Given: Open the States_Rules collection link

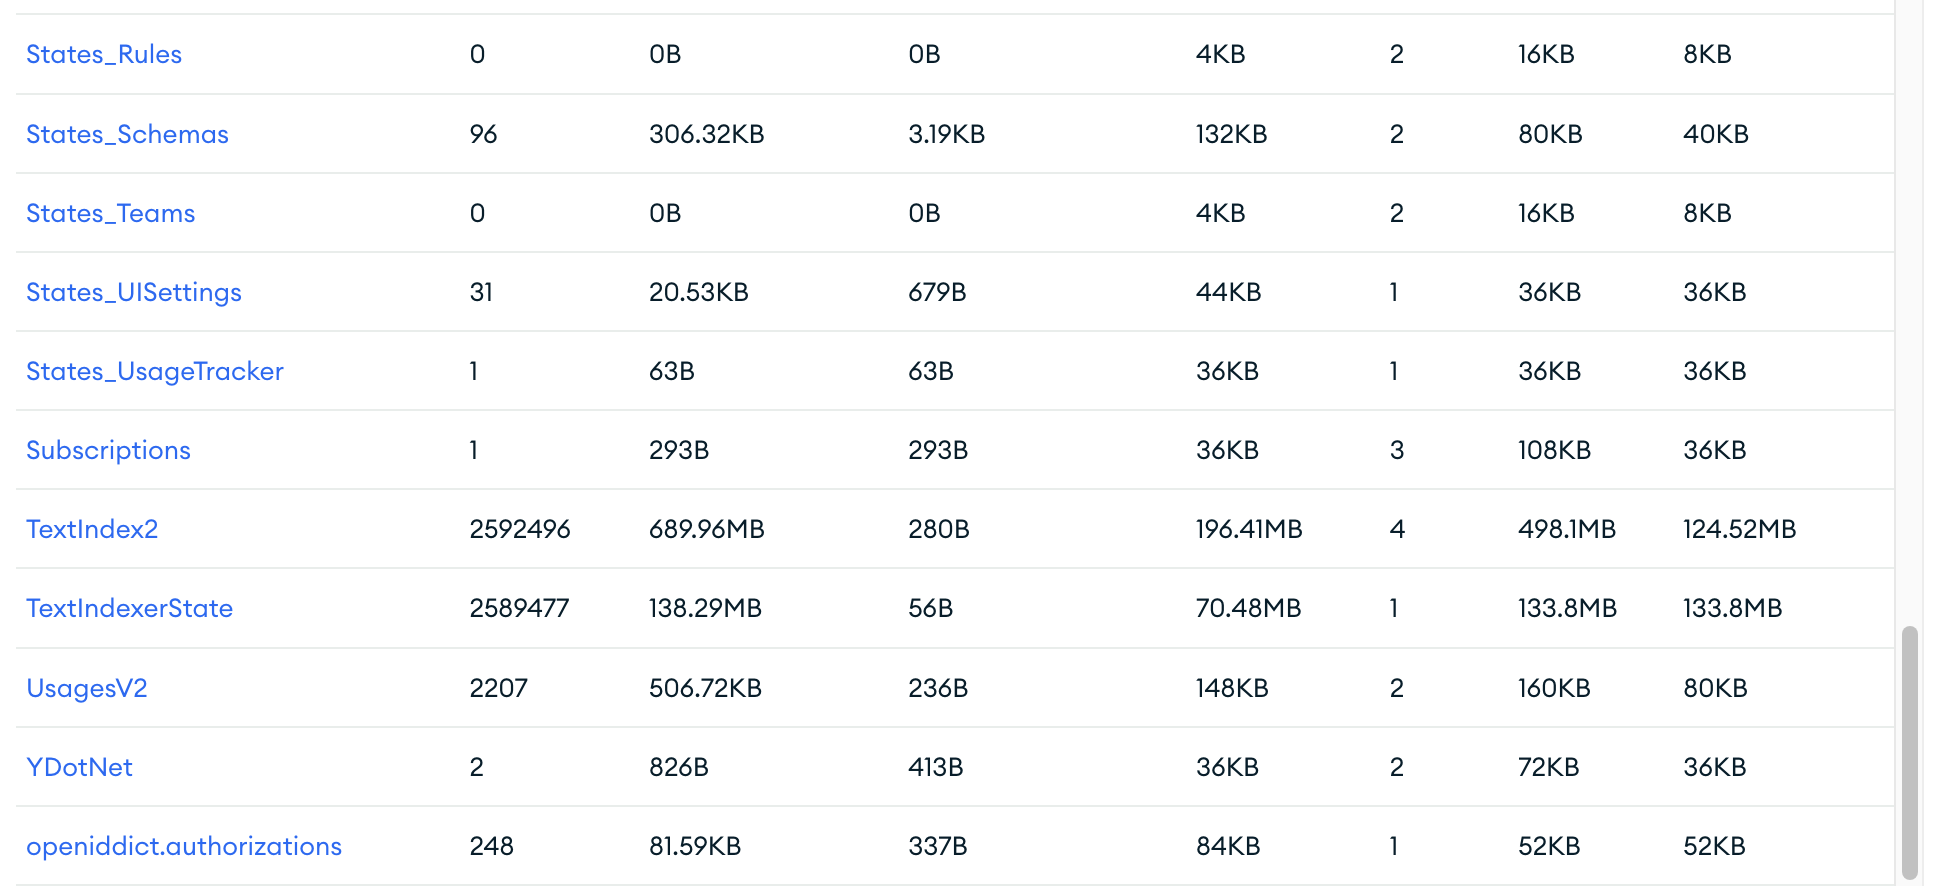Looking at the screenshot, I should pos(104,54).
